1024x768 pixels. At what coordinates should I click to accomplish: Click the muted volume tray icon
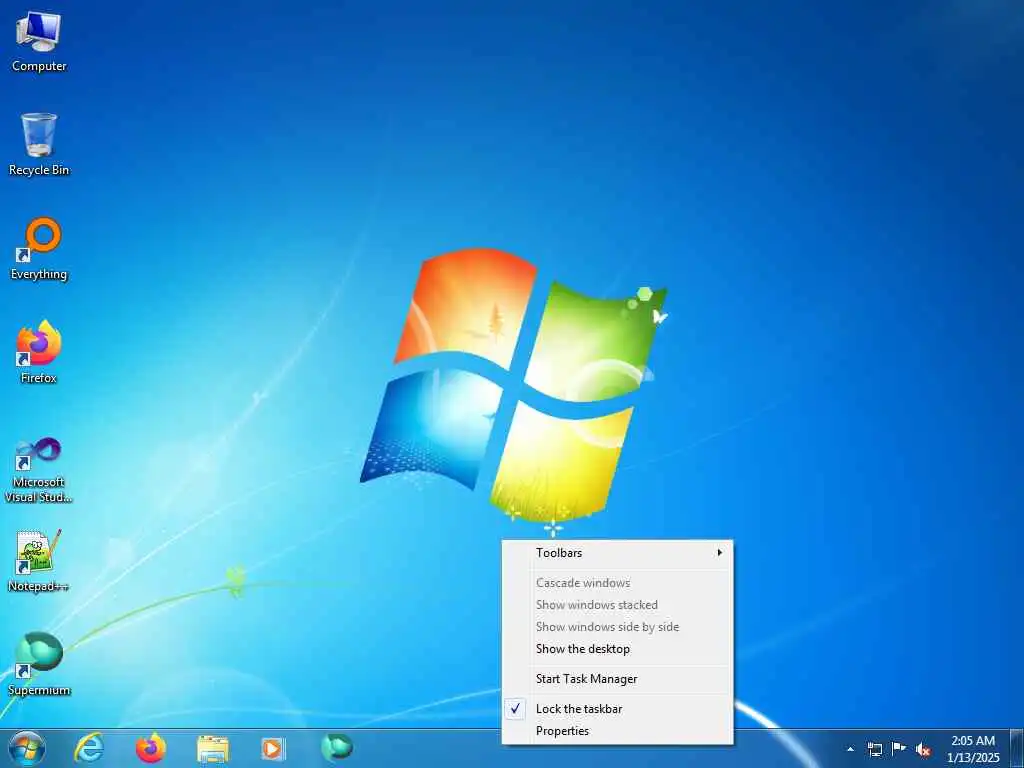click(923, 750)
